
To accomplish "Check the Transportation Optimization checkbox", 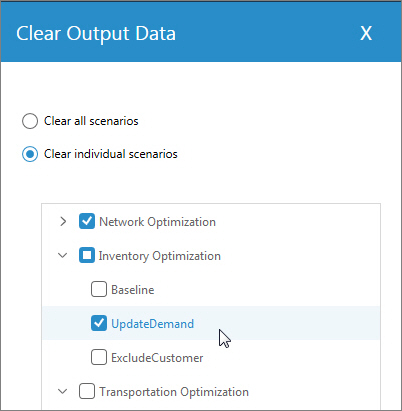I will pyautogui.click(x=87, y=391).
